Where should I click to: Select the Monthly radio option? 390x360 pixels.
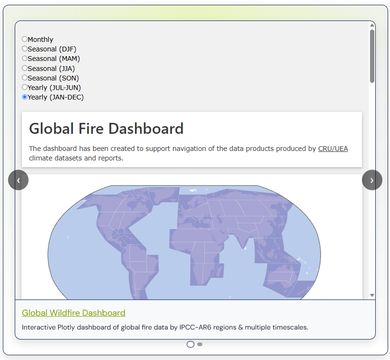point(24,39)
